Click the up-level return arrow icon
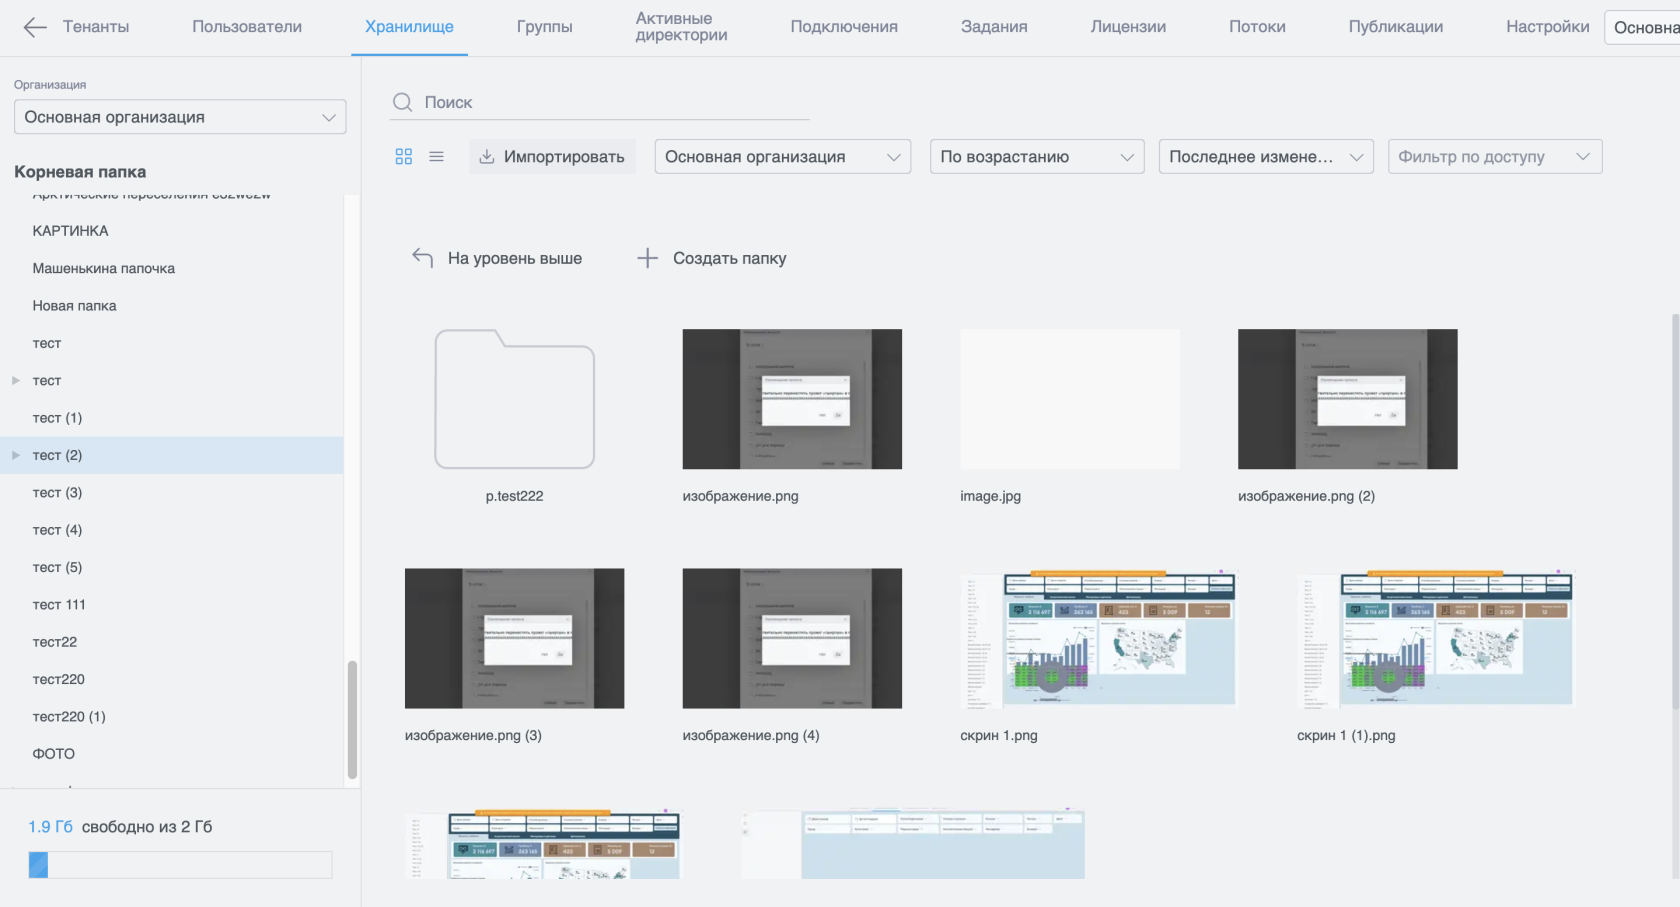 423,258
